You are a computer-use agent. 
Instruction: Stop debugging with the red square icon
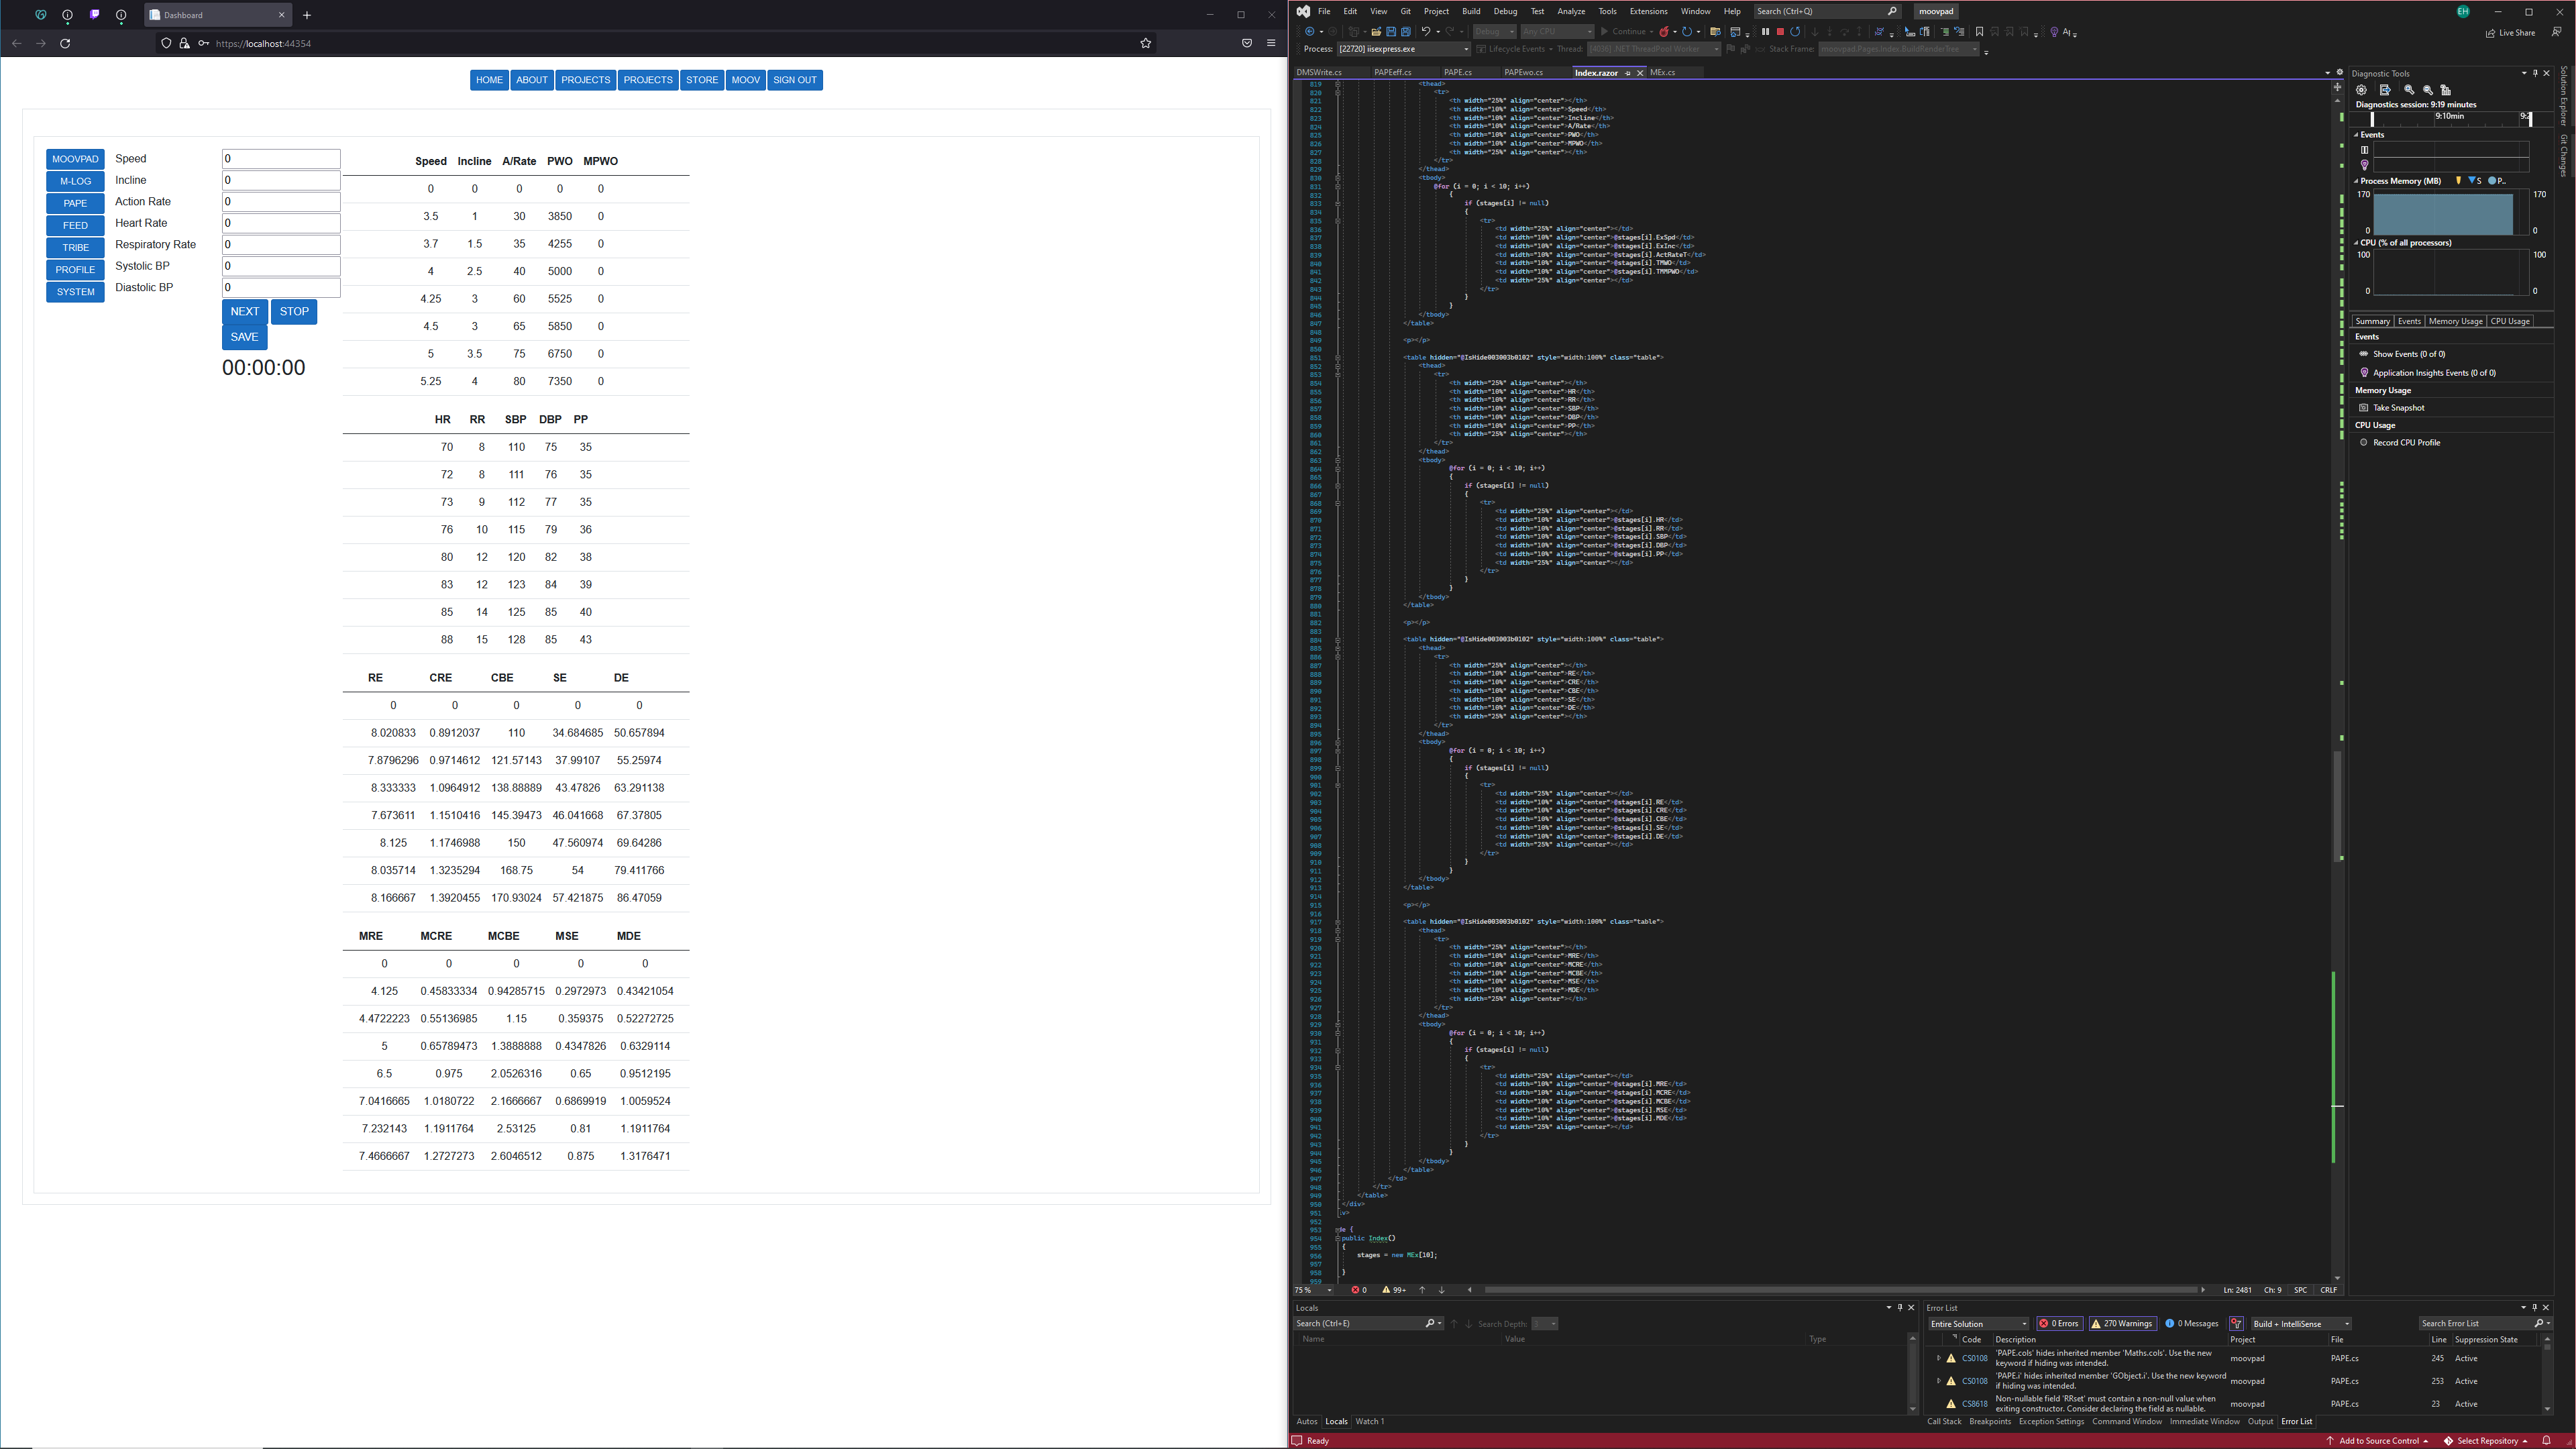click(1780, 32)
